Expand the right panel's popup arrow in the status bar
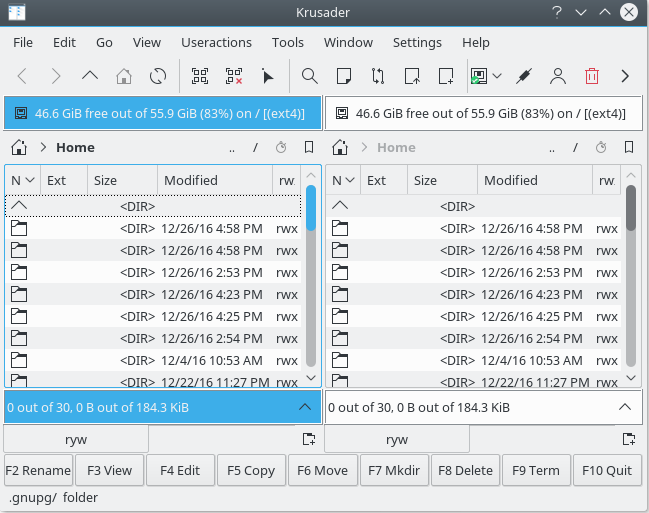Viewport: 649px width, 513px height. (x=625, y=407)
